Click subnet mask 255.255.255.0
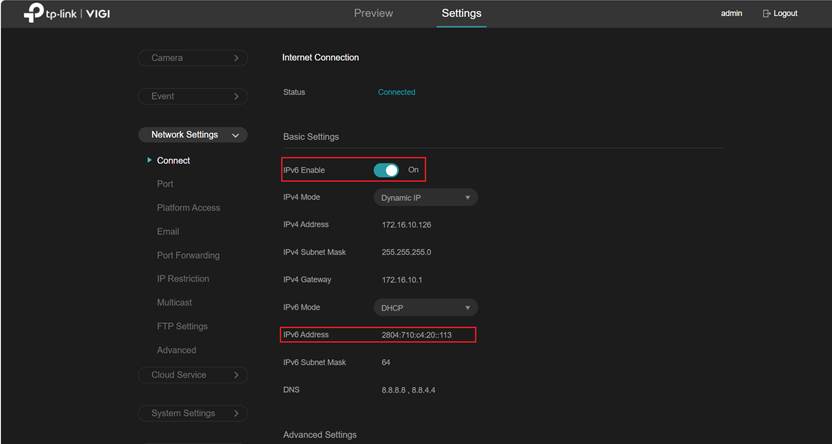This screenshot has height=444, width=832. coord(406,253)
